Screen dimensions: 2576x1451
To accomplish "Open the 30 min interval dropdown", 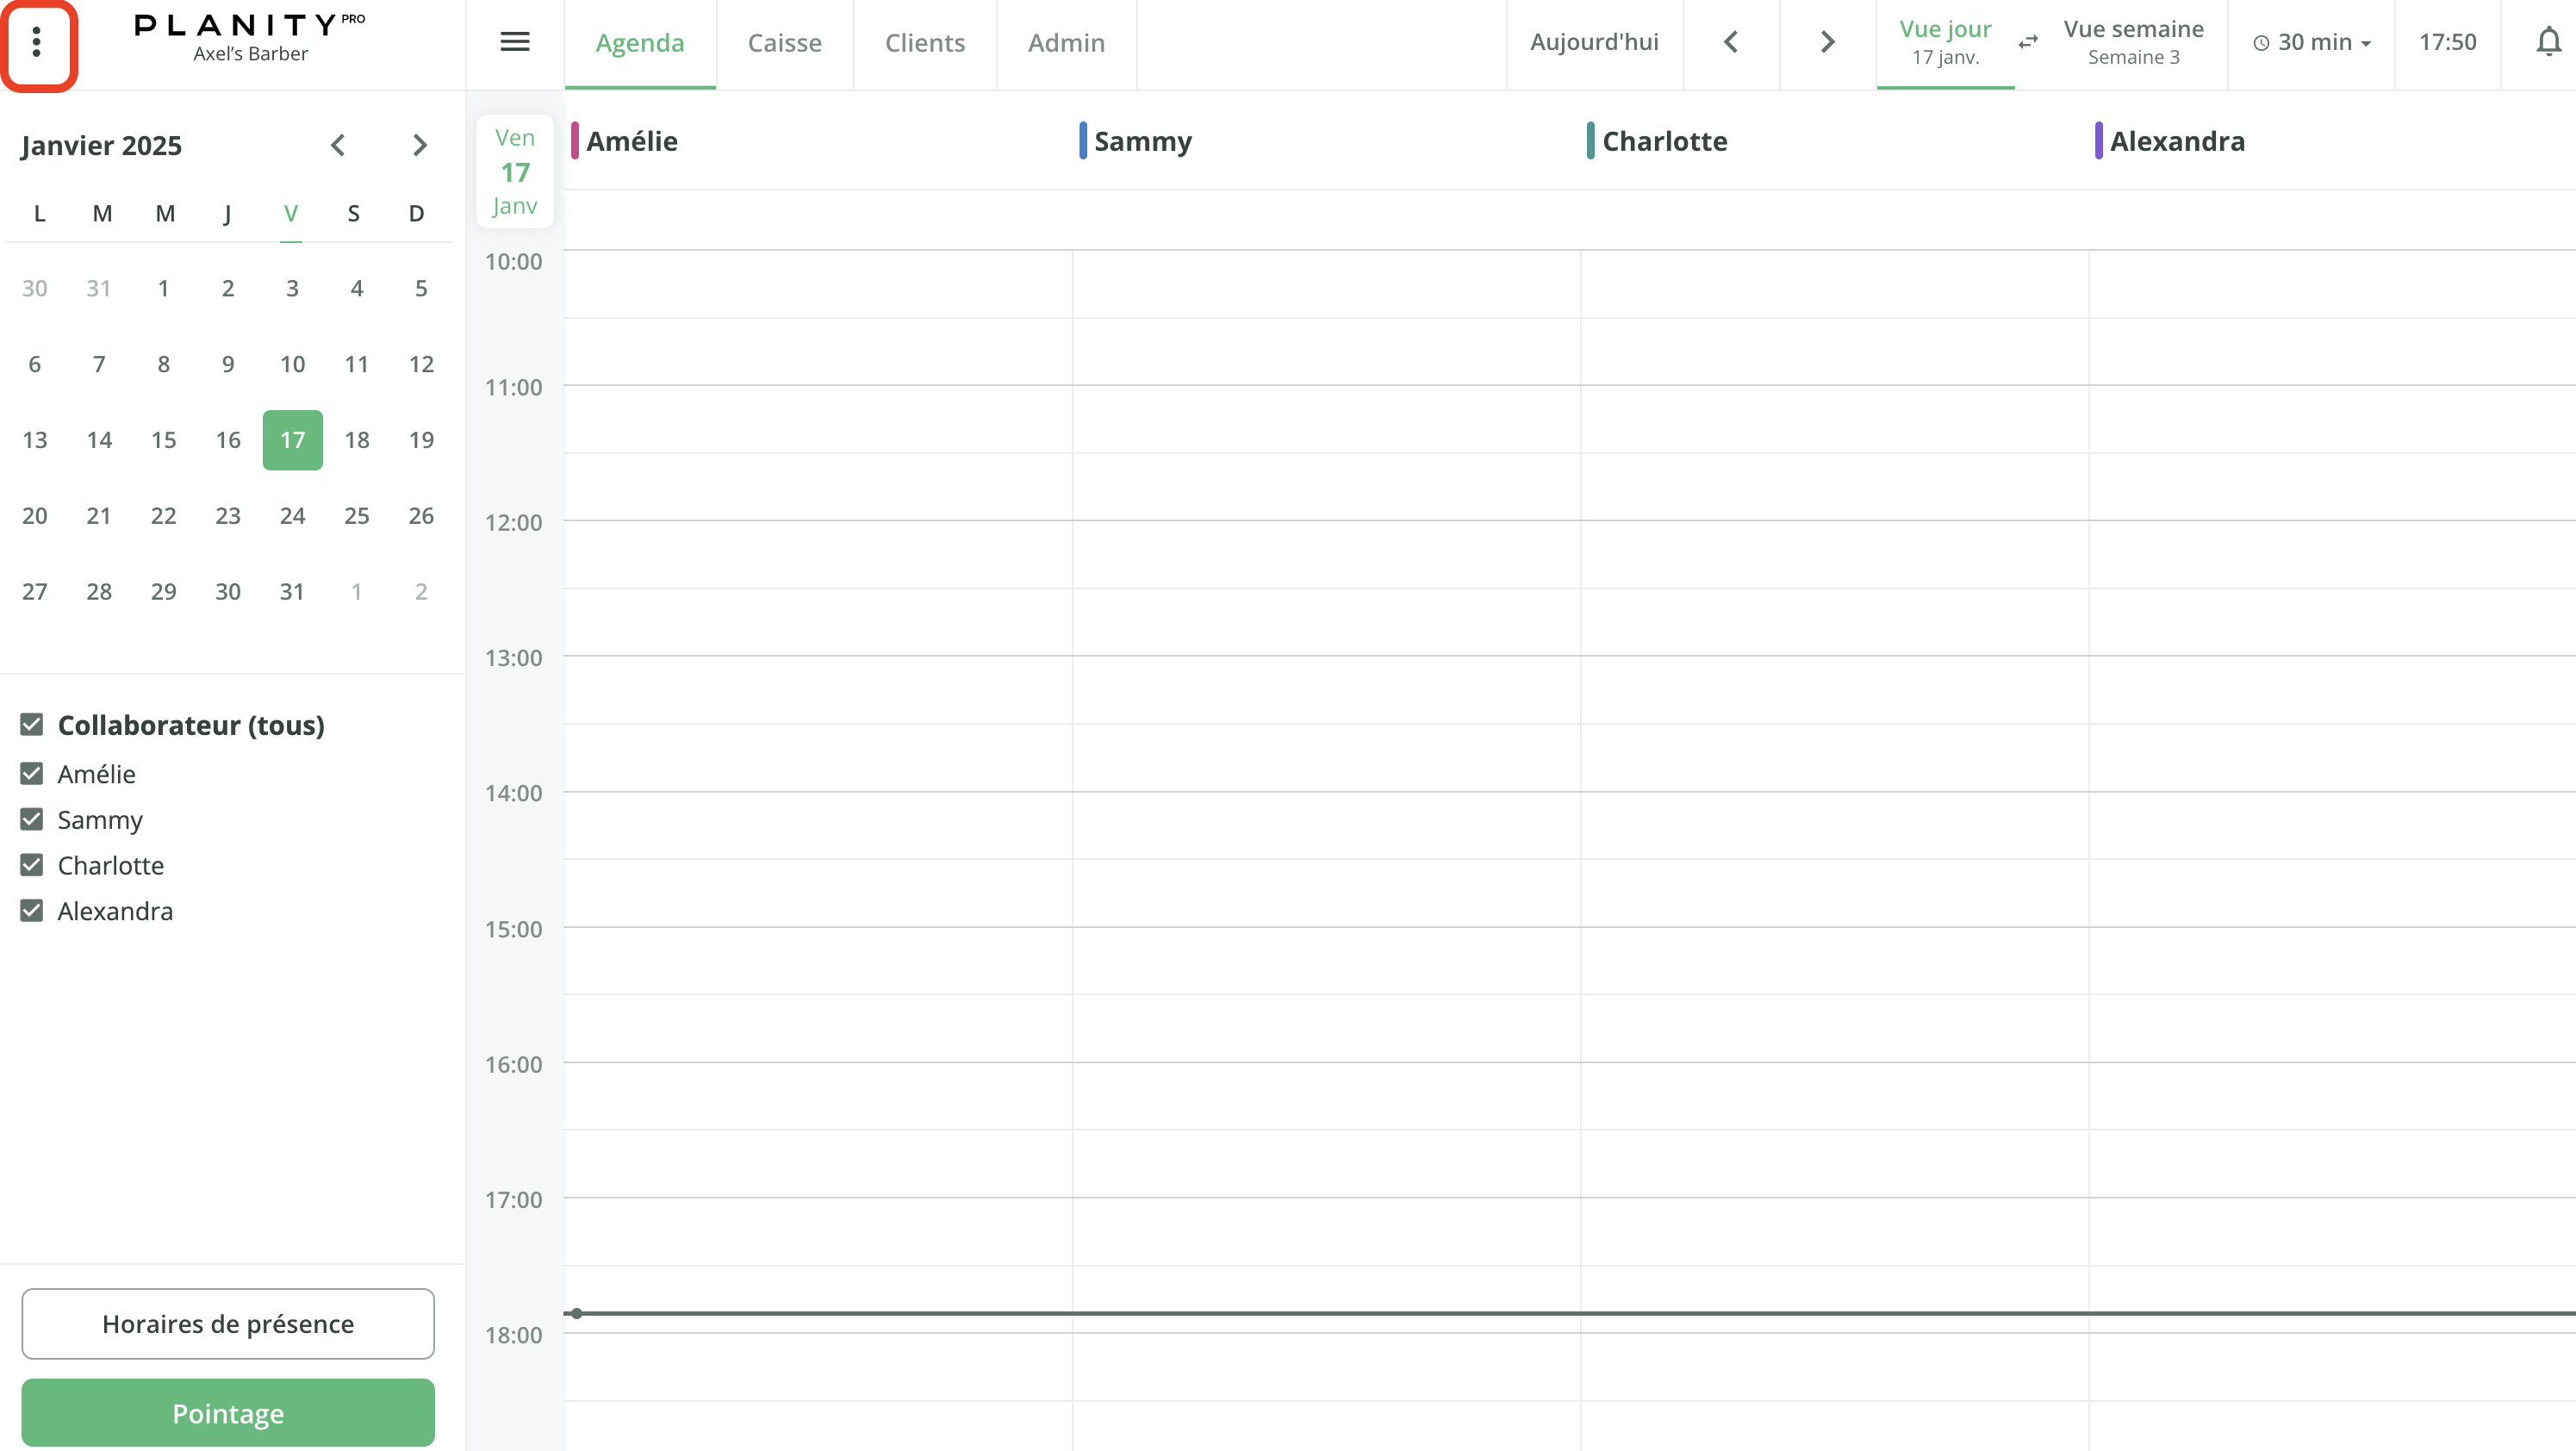I will coord(2311,42).
